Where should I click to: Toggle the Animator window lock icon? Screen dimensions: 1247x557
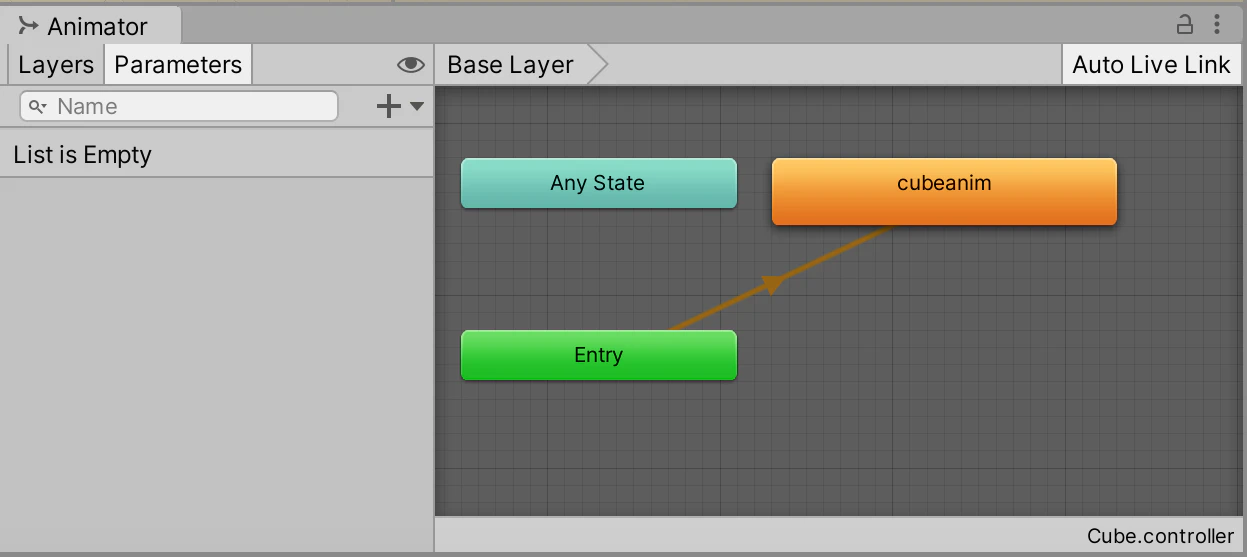(x=1184, y=24)
